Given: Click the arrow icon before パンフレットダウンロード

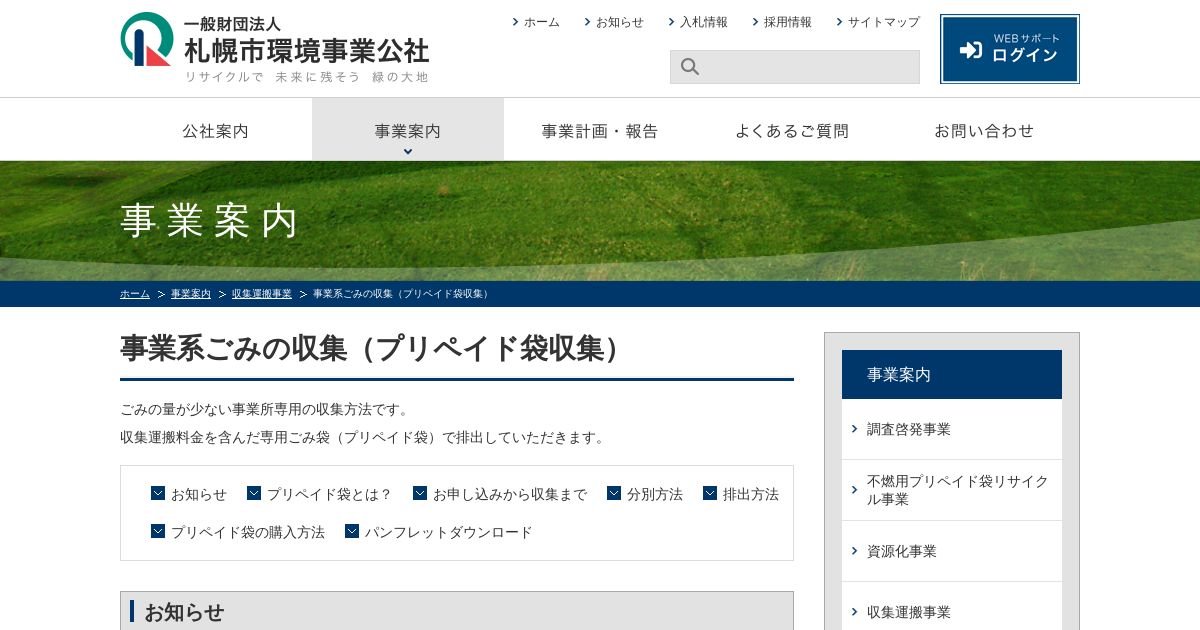Looking at the screenshot, I should [352, 531].
